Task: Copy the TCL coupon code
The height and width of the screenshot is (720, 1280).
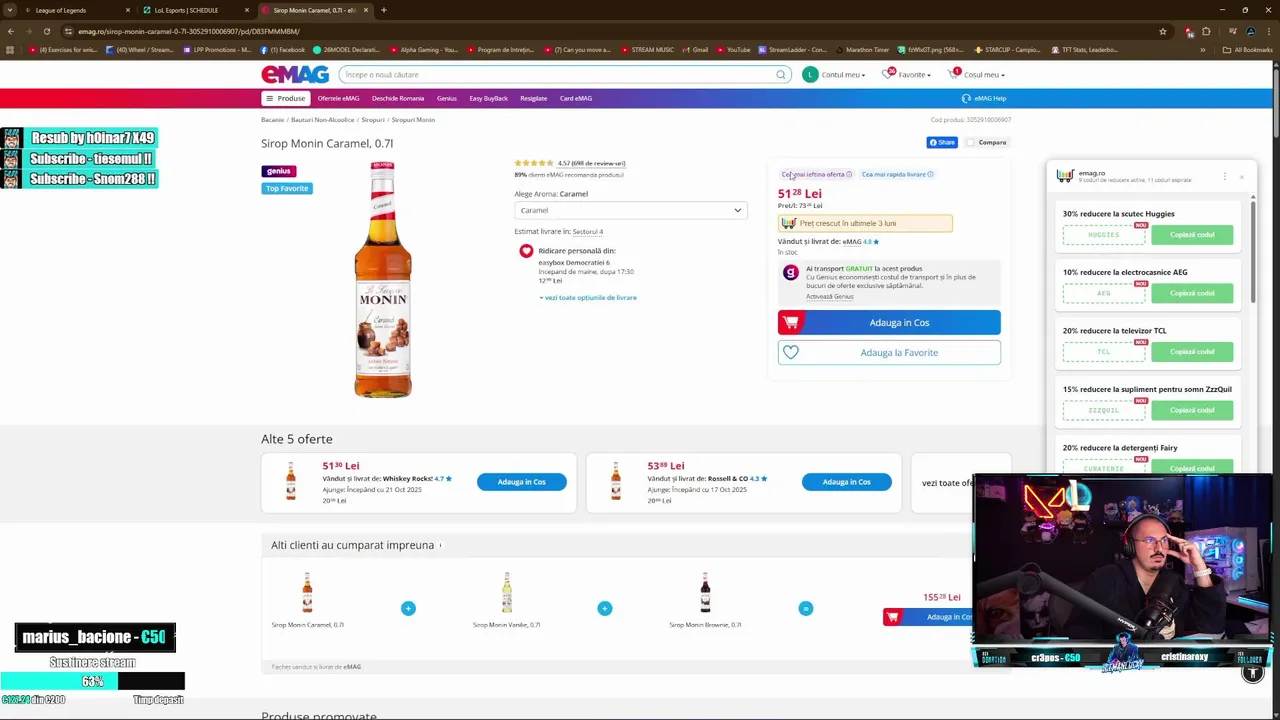Action: point(1192,352)
